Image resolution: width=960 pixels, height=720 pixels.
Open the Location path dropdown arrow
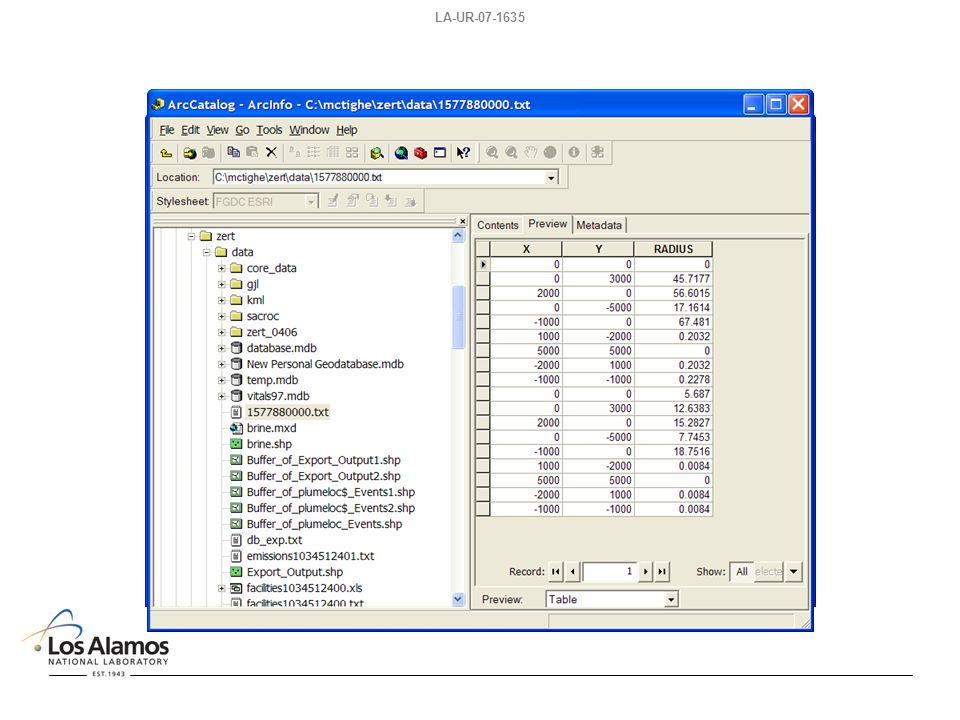pyautogui.click(x=551, y=178)
